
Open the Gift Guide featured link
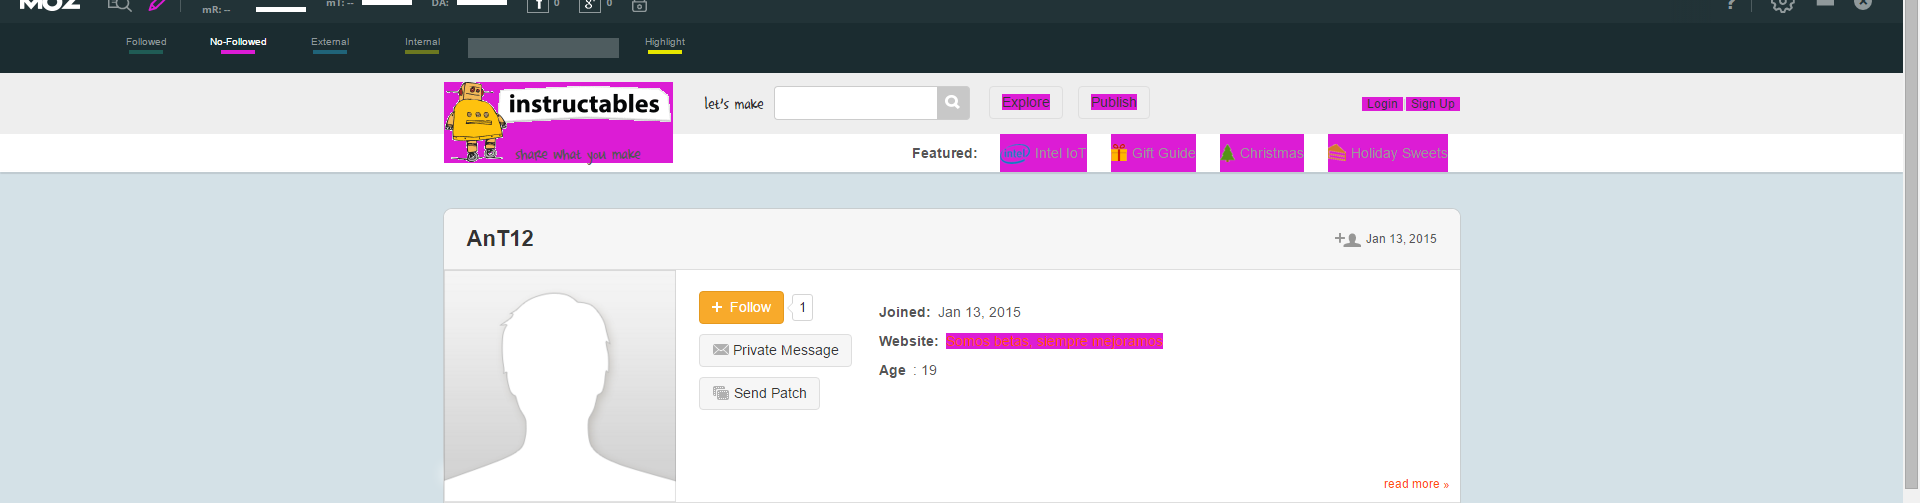[x=1153, y=153]
